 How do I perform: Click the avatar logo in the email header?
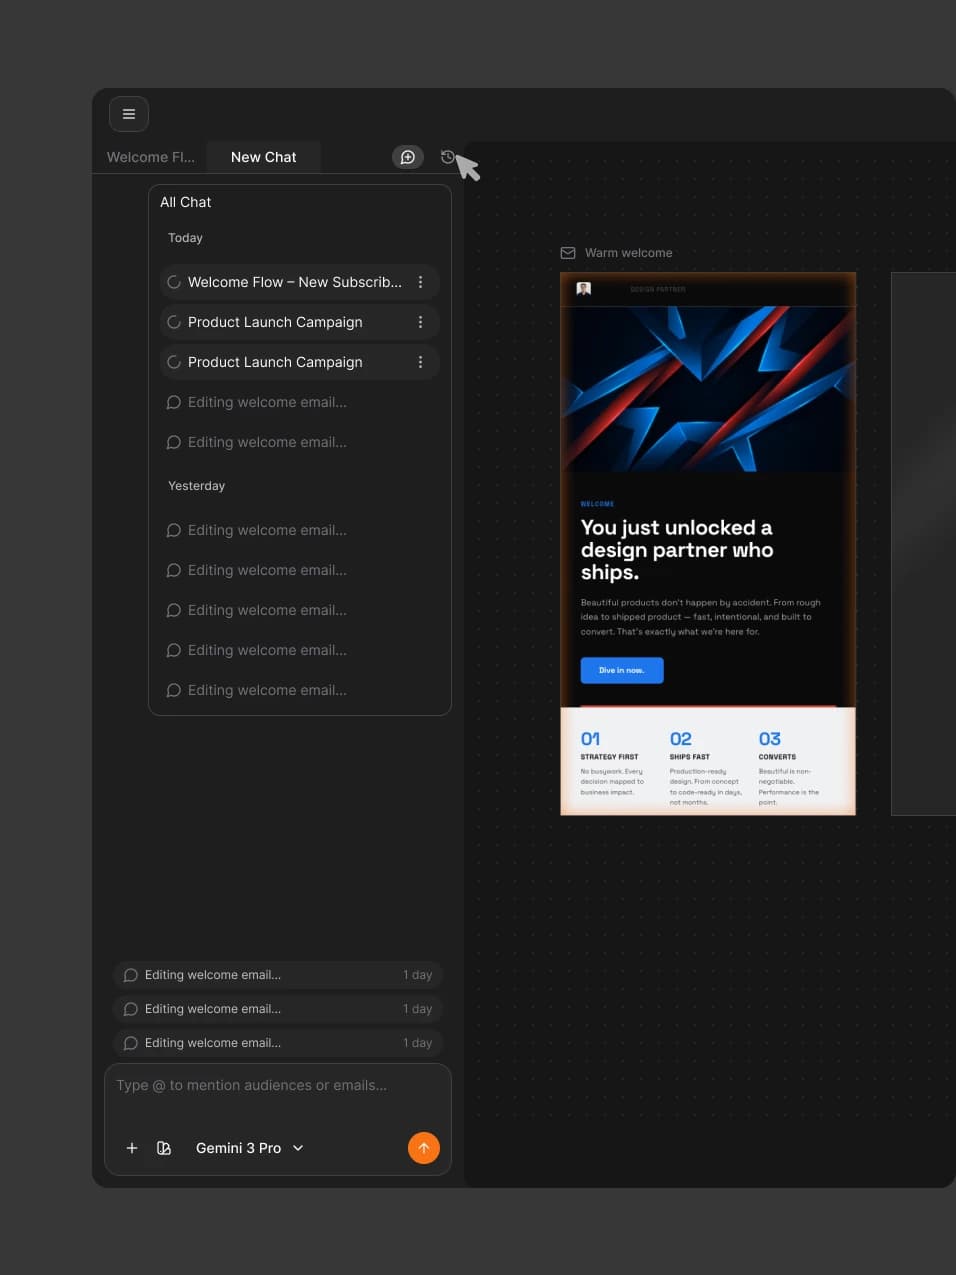[584, 289]
